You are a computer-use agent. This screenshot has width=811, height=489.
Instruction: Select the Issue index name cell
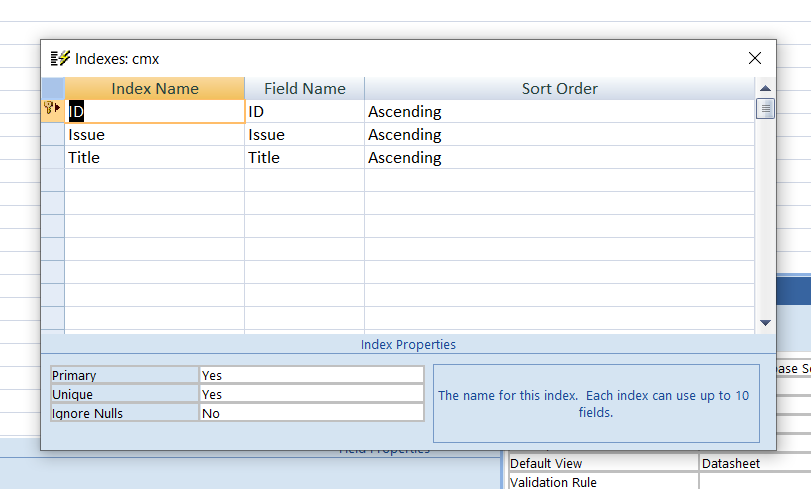coord(155,135)
